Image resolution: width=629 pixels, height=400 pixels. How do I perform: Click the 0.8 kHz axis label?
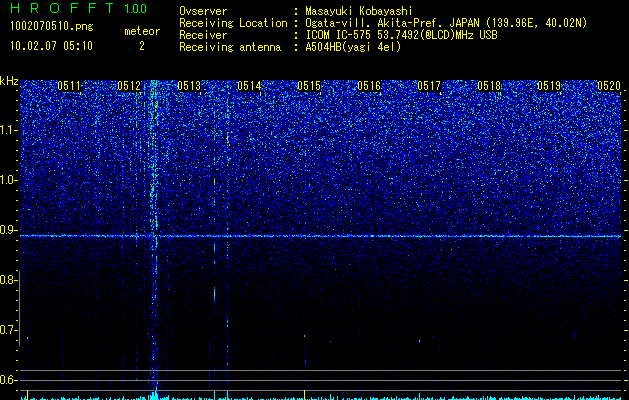coord(9,280)
